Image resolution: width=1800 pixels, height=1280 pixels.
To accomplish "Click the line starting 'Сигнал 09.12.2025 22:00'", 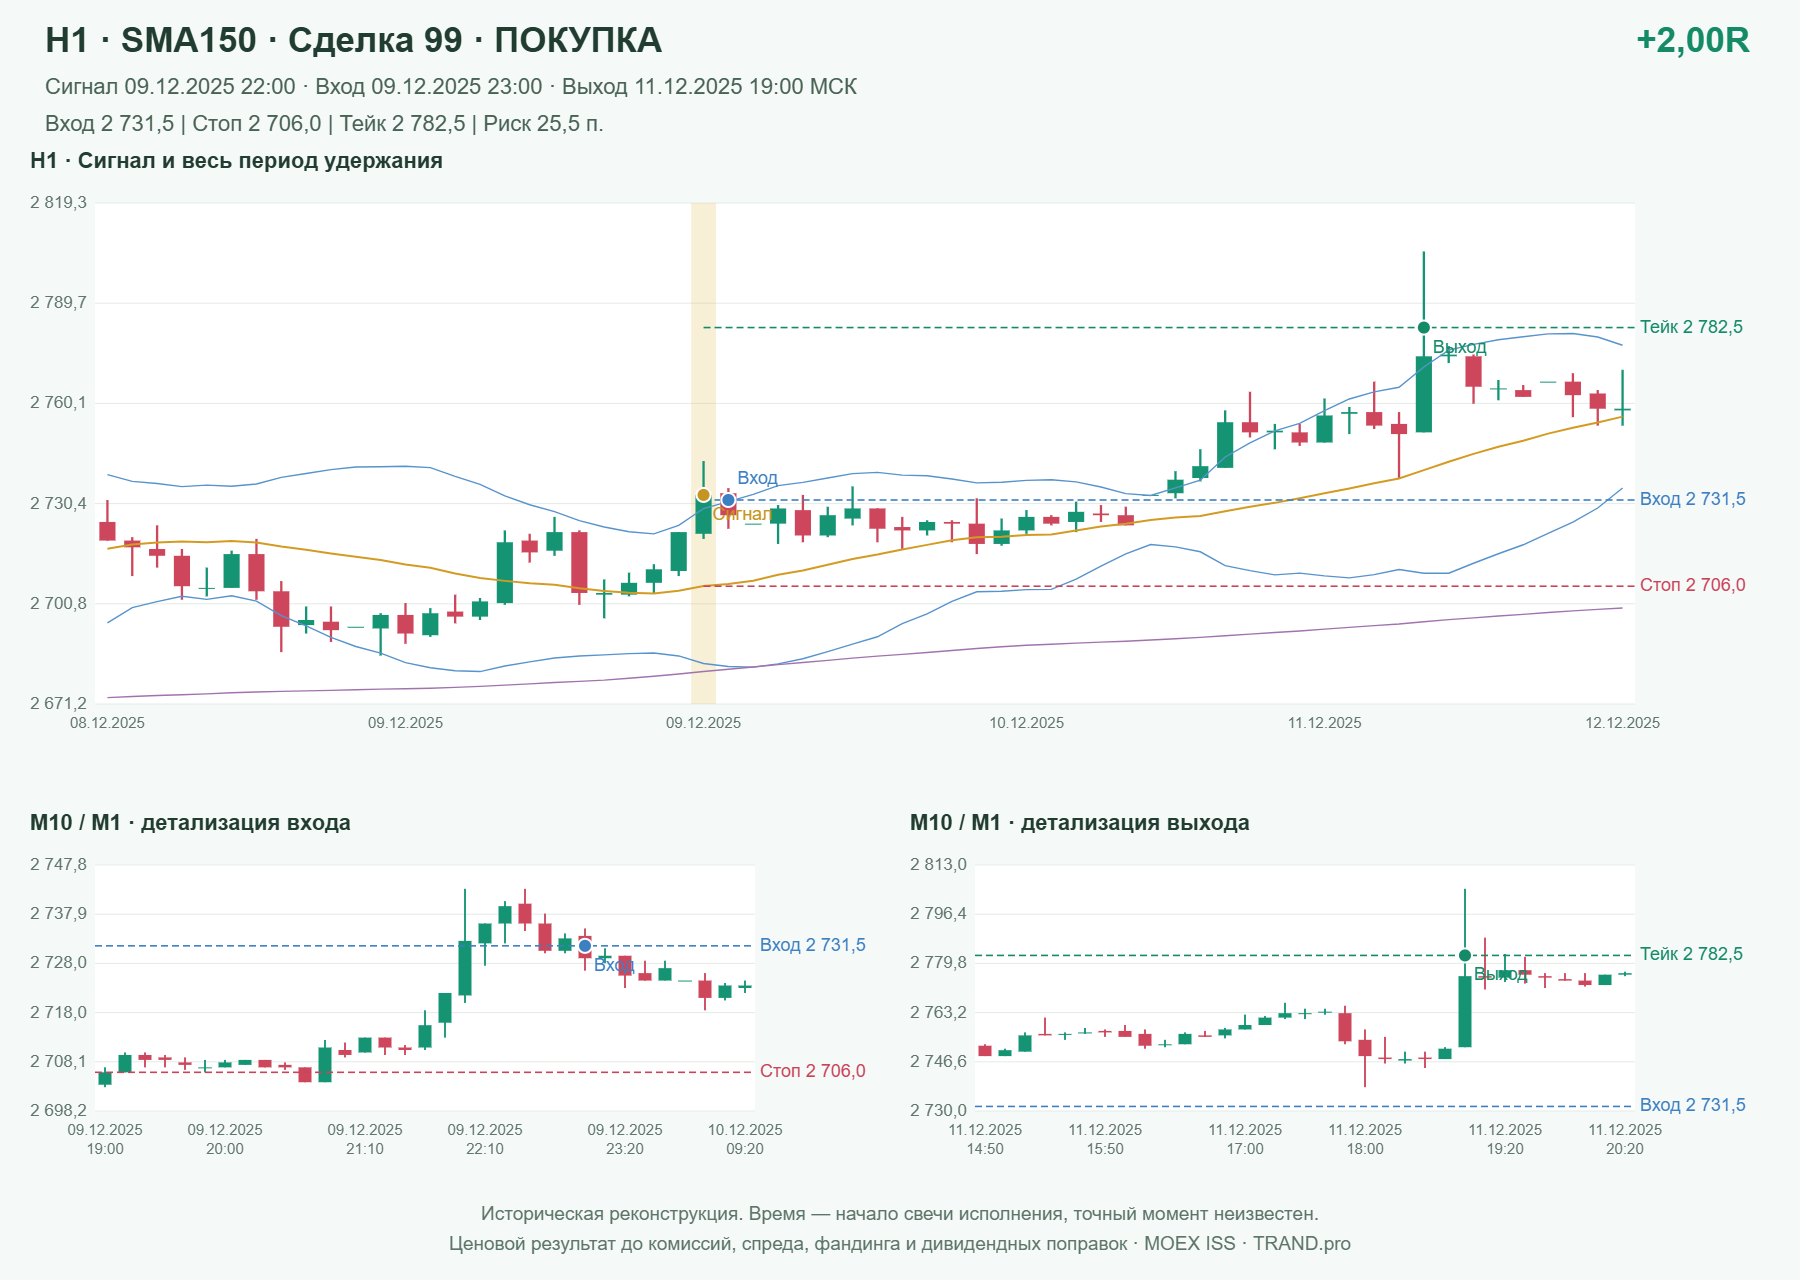I will tap(451, 87).
